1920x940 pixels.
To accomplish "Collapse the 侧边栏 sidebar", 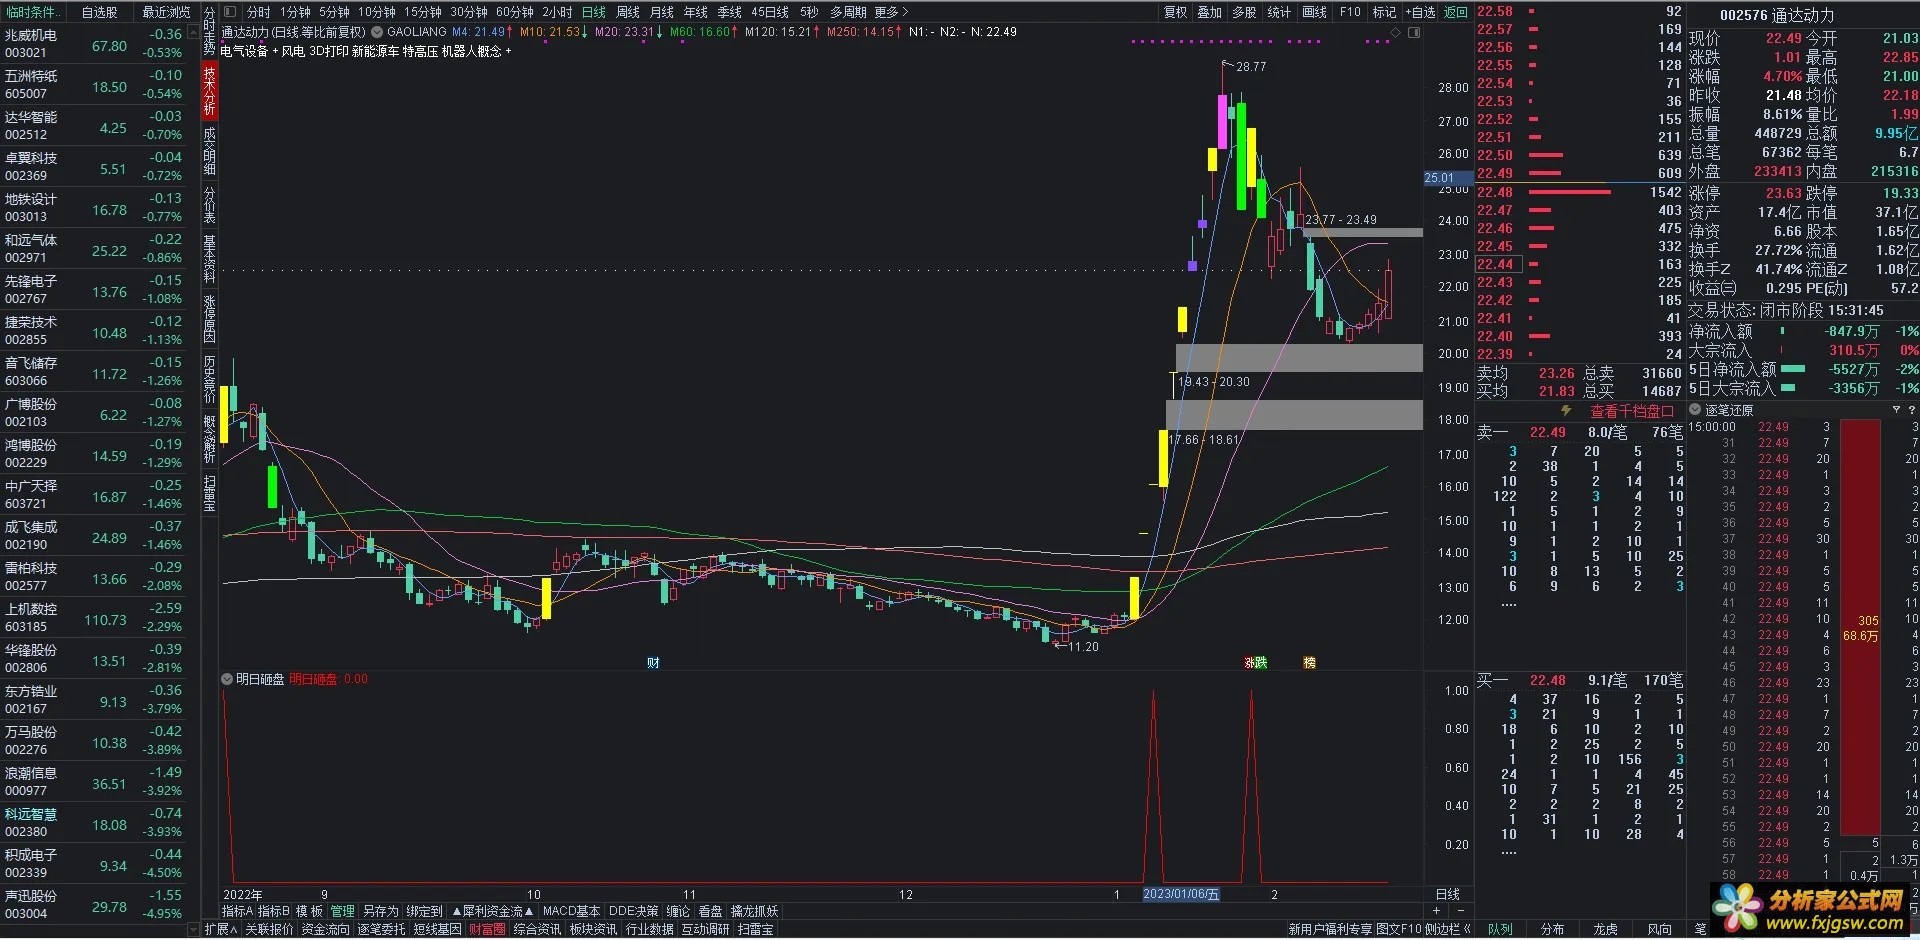I will (1447, 929).
